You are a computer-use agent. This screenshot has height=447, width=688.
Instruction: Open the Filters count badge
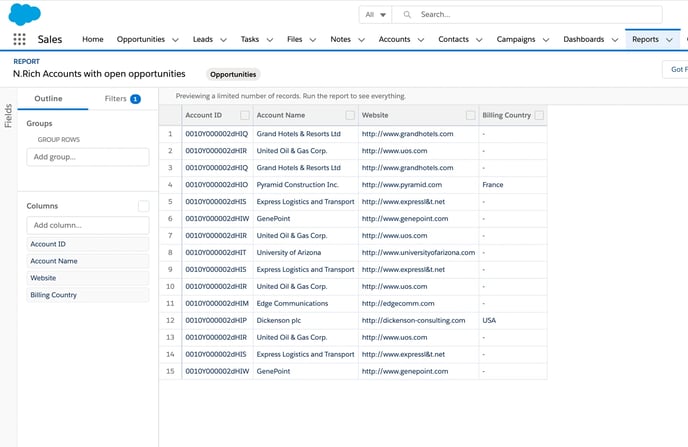(x=136, y=99)
